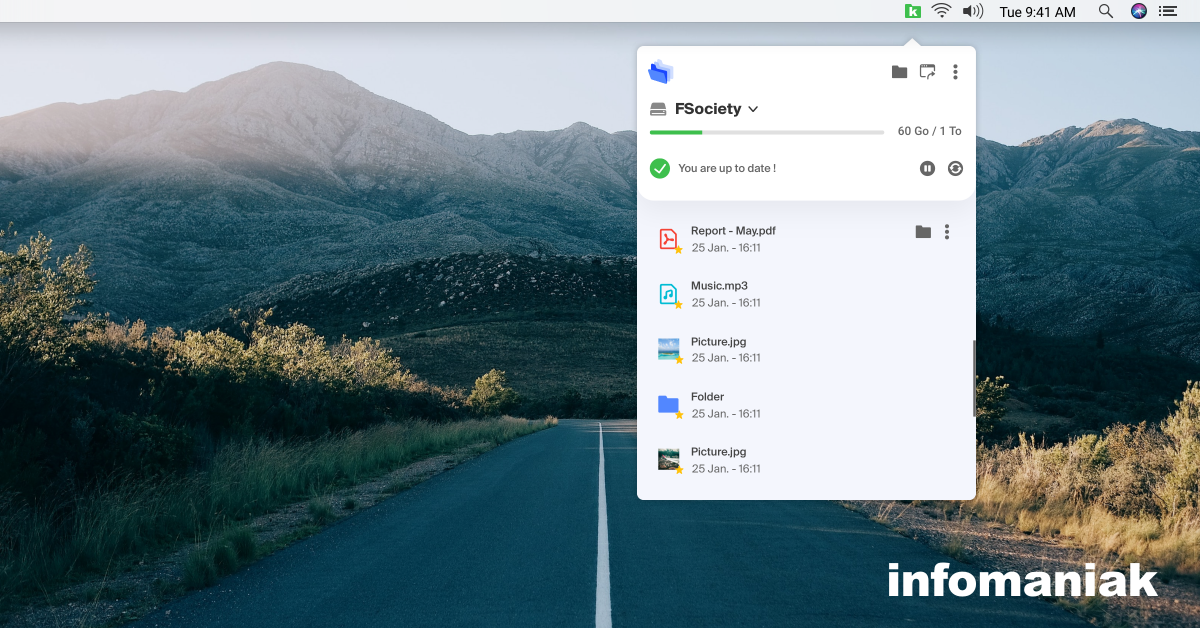Open the volume control in menu bar
The height and width of the screenshot is (628, 1200).
coord(972,11)
